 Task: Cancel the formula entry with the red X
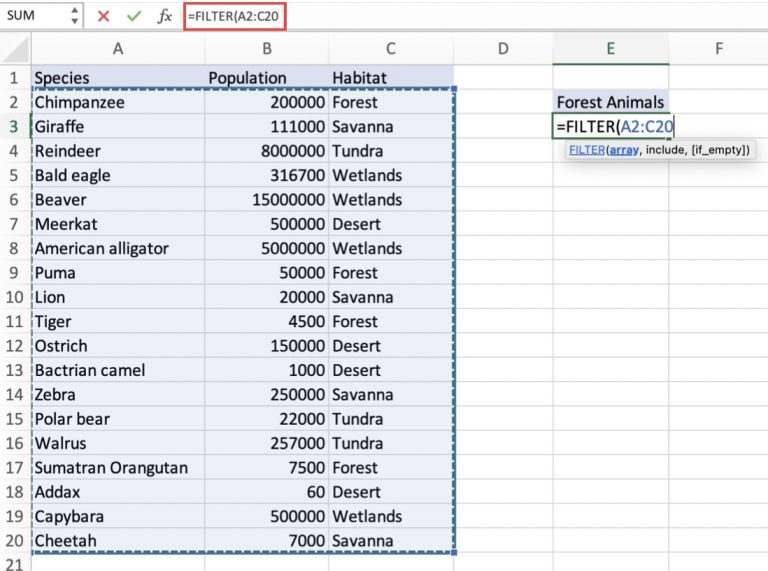(x=104, y=16)
